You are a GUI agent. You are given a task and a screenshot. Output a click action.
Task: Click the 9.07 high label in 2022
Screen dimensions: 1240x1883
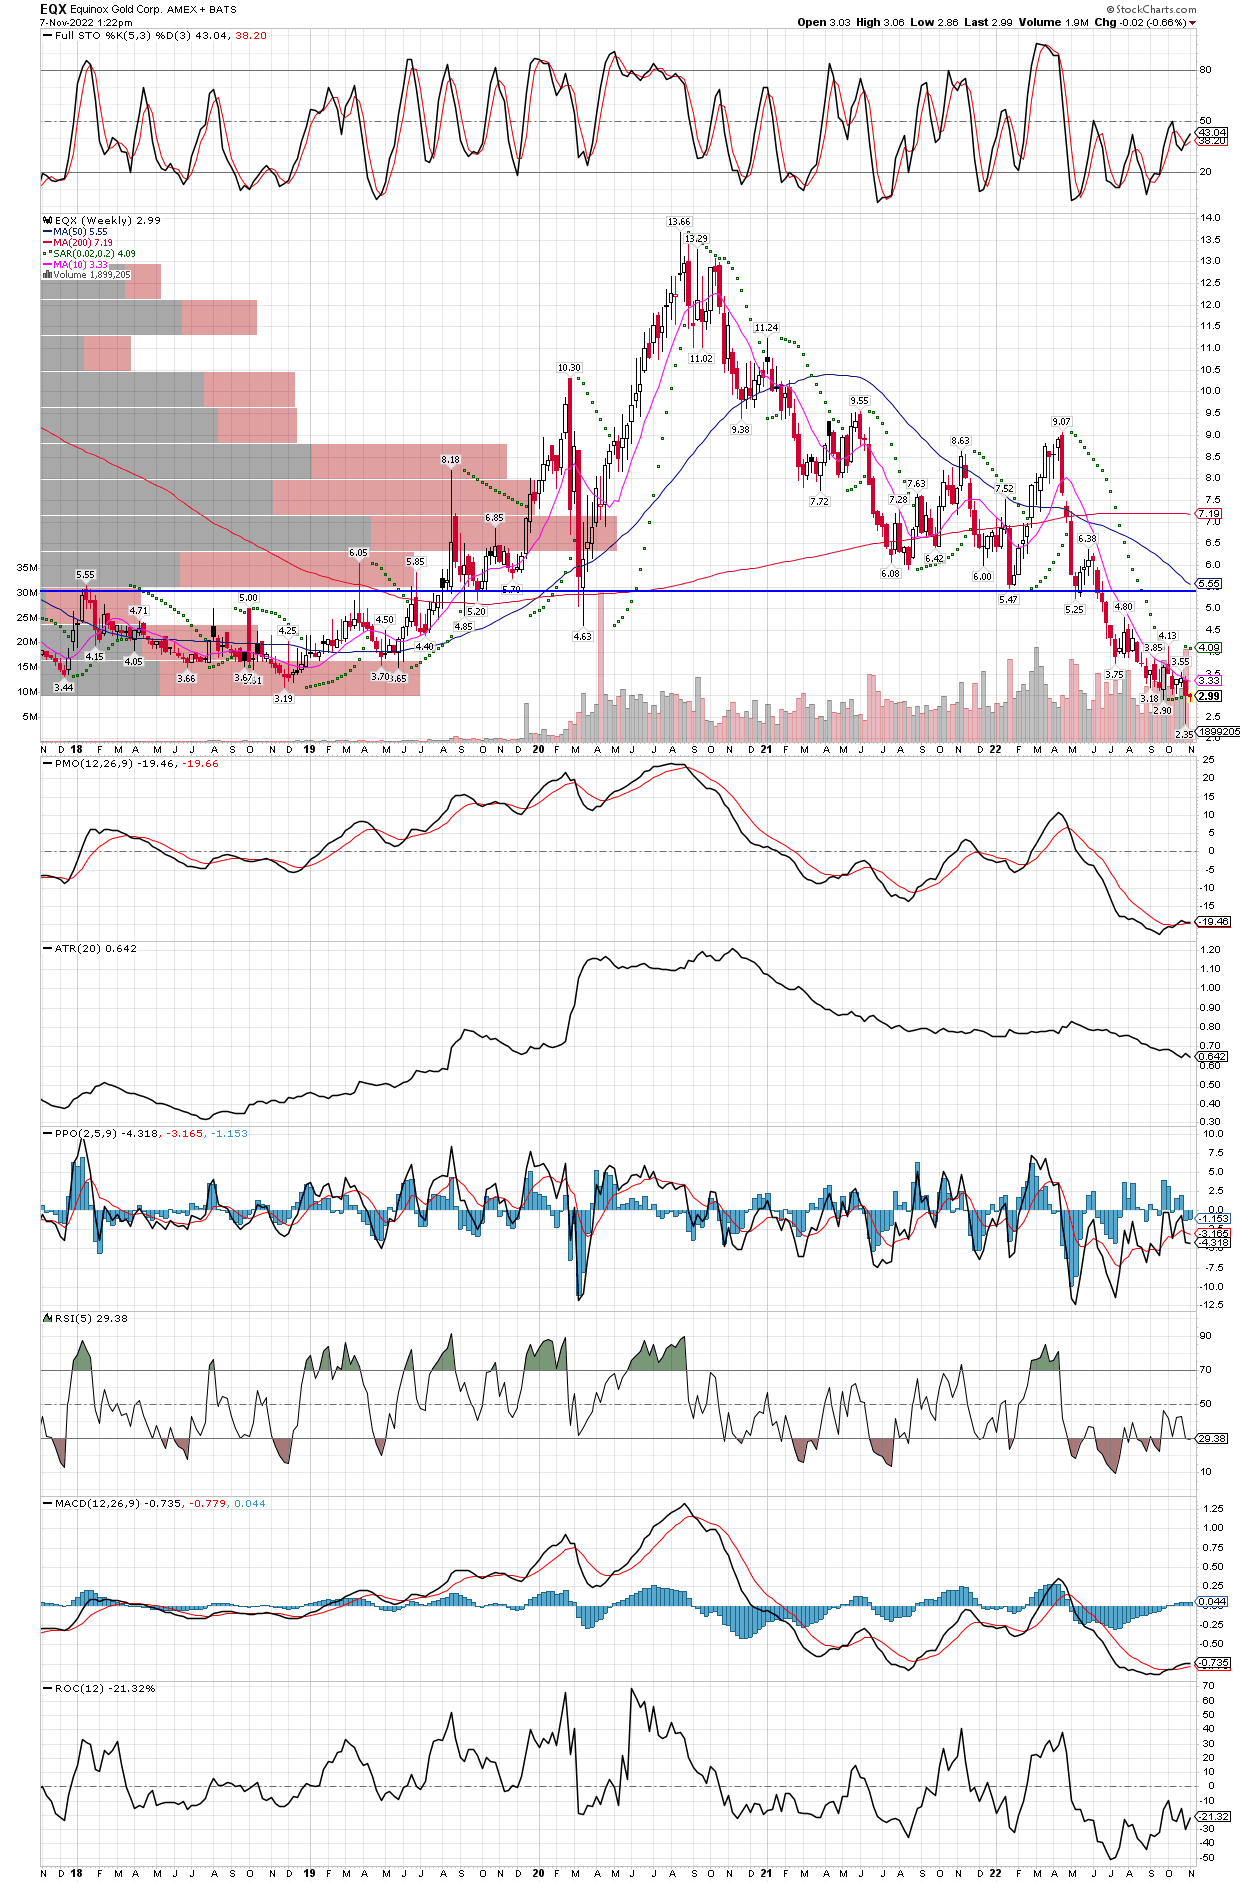(x=1061, y=422)
